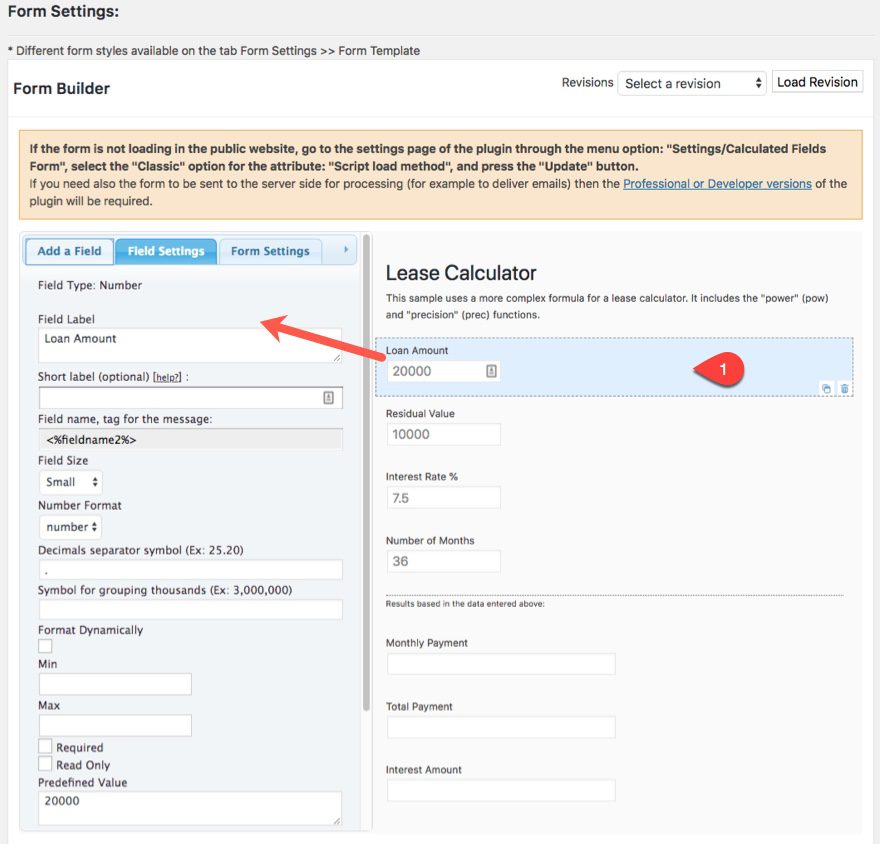
Task: Click the autofill icon in Loan Amount preview
Action: (491, 371)
